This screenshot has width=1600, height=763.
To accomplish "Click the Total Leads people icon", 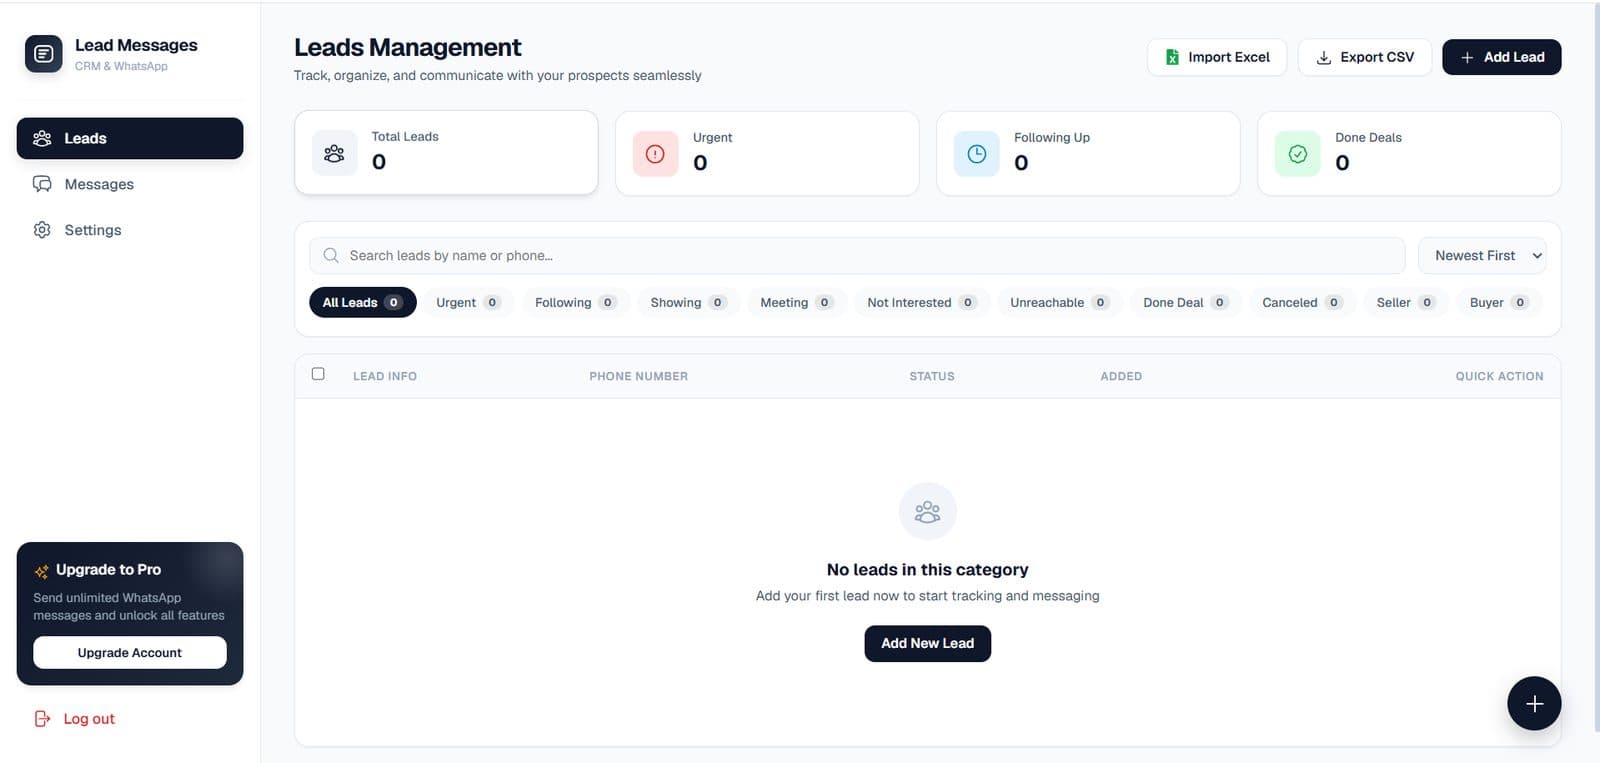I will (x=334, y=153).
